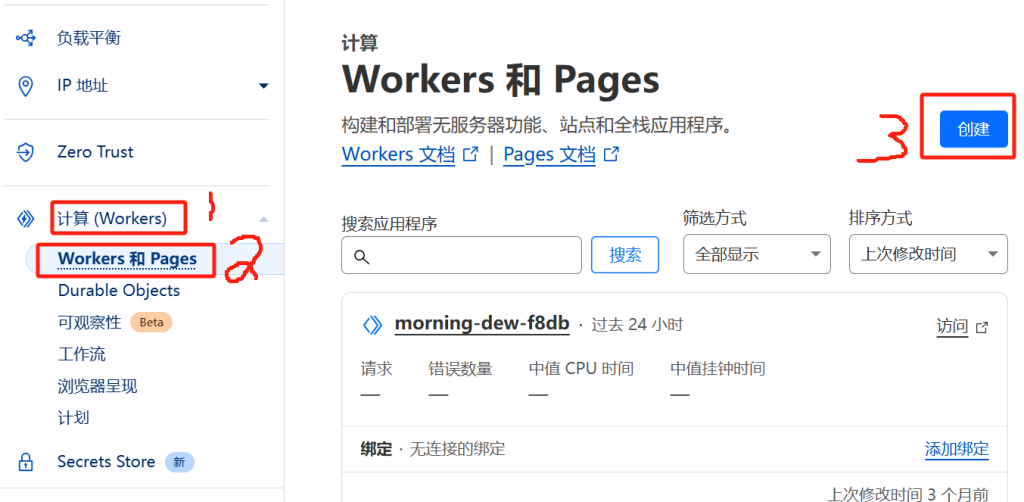Click the 添加绑定 link

pos(957,449)
